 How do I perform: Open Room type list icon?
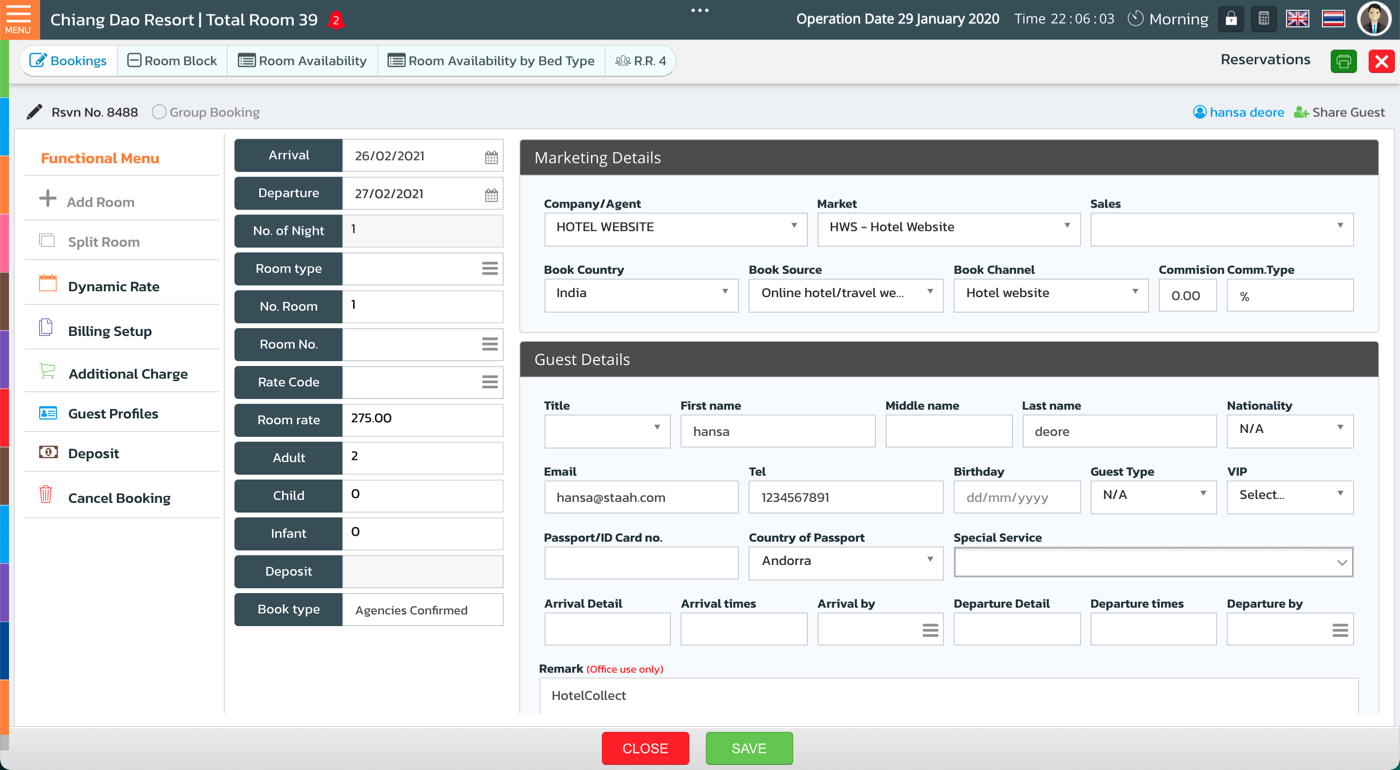[x=490, y=268]
